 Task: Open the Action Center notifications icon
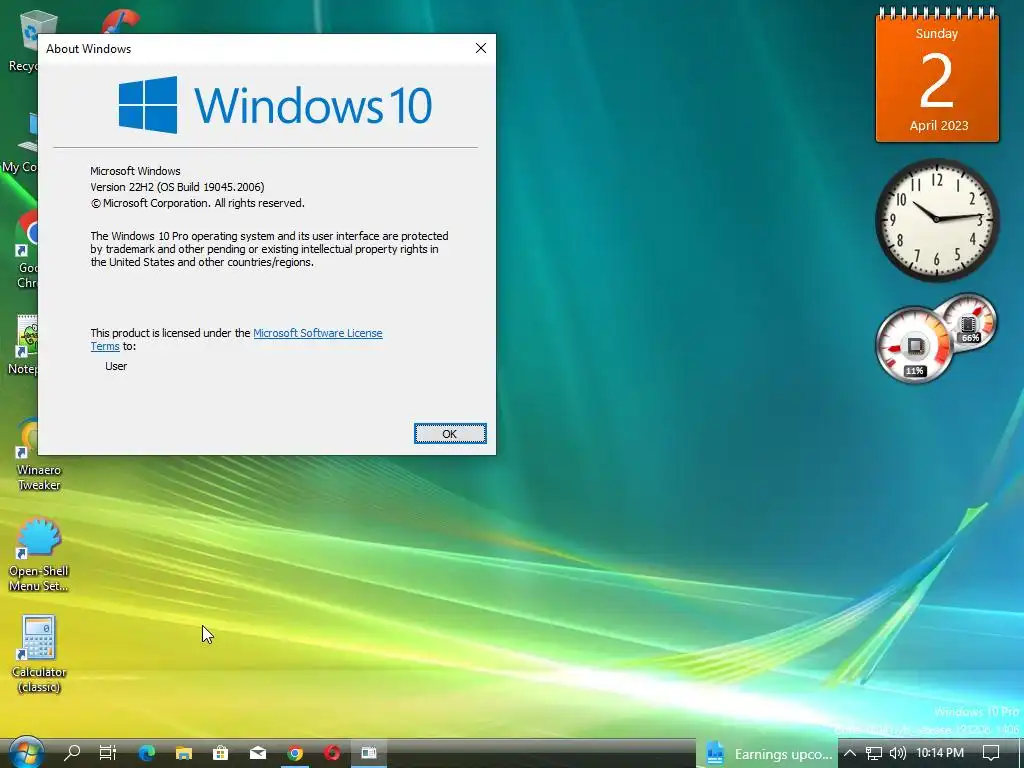click(x=991, y=753)
